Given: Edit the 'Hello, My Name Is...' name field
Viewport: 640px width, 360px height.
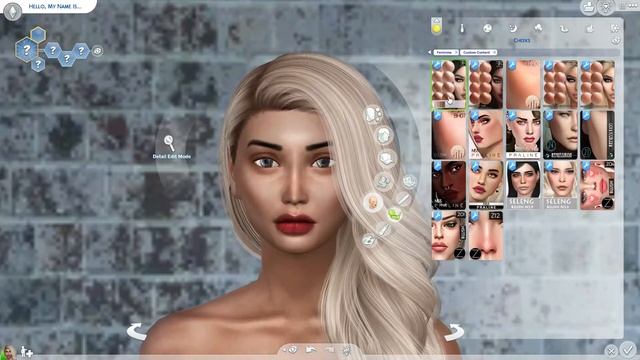Looking at the screenshot, I should [x=55, y=7].
